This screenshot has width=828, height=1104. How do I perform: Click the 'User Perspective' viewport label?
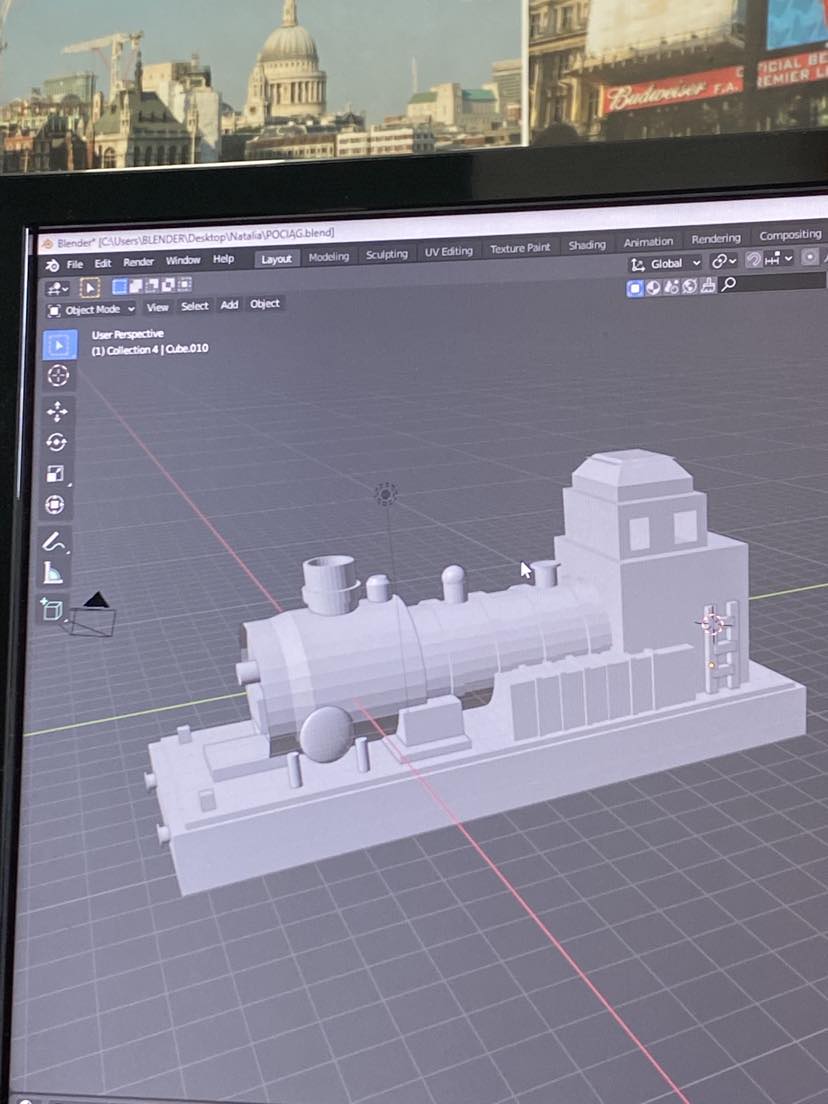(x=127, y=334)
